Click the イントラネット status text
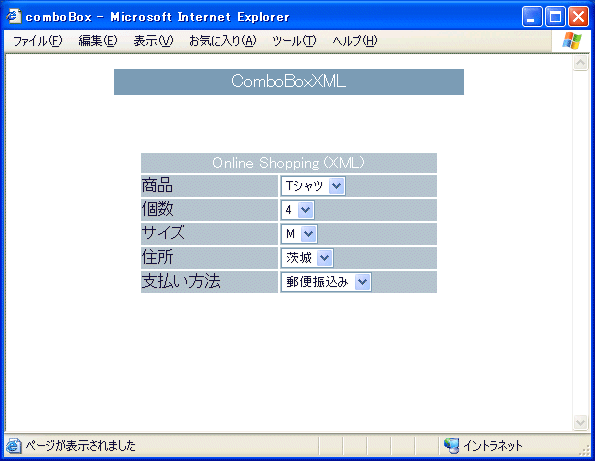The height and width of the screenshot is (461, 595). (493, 445)
